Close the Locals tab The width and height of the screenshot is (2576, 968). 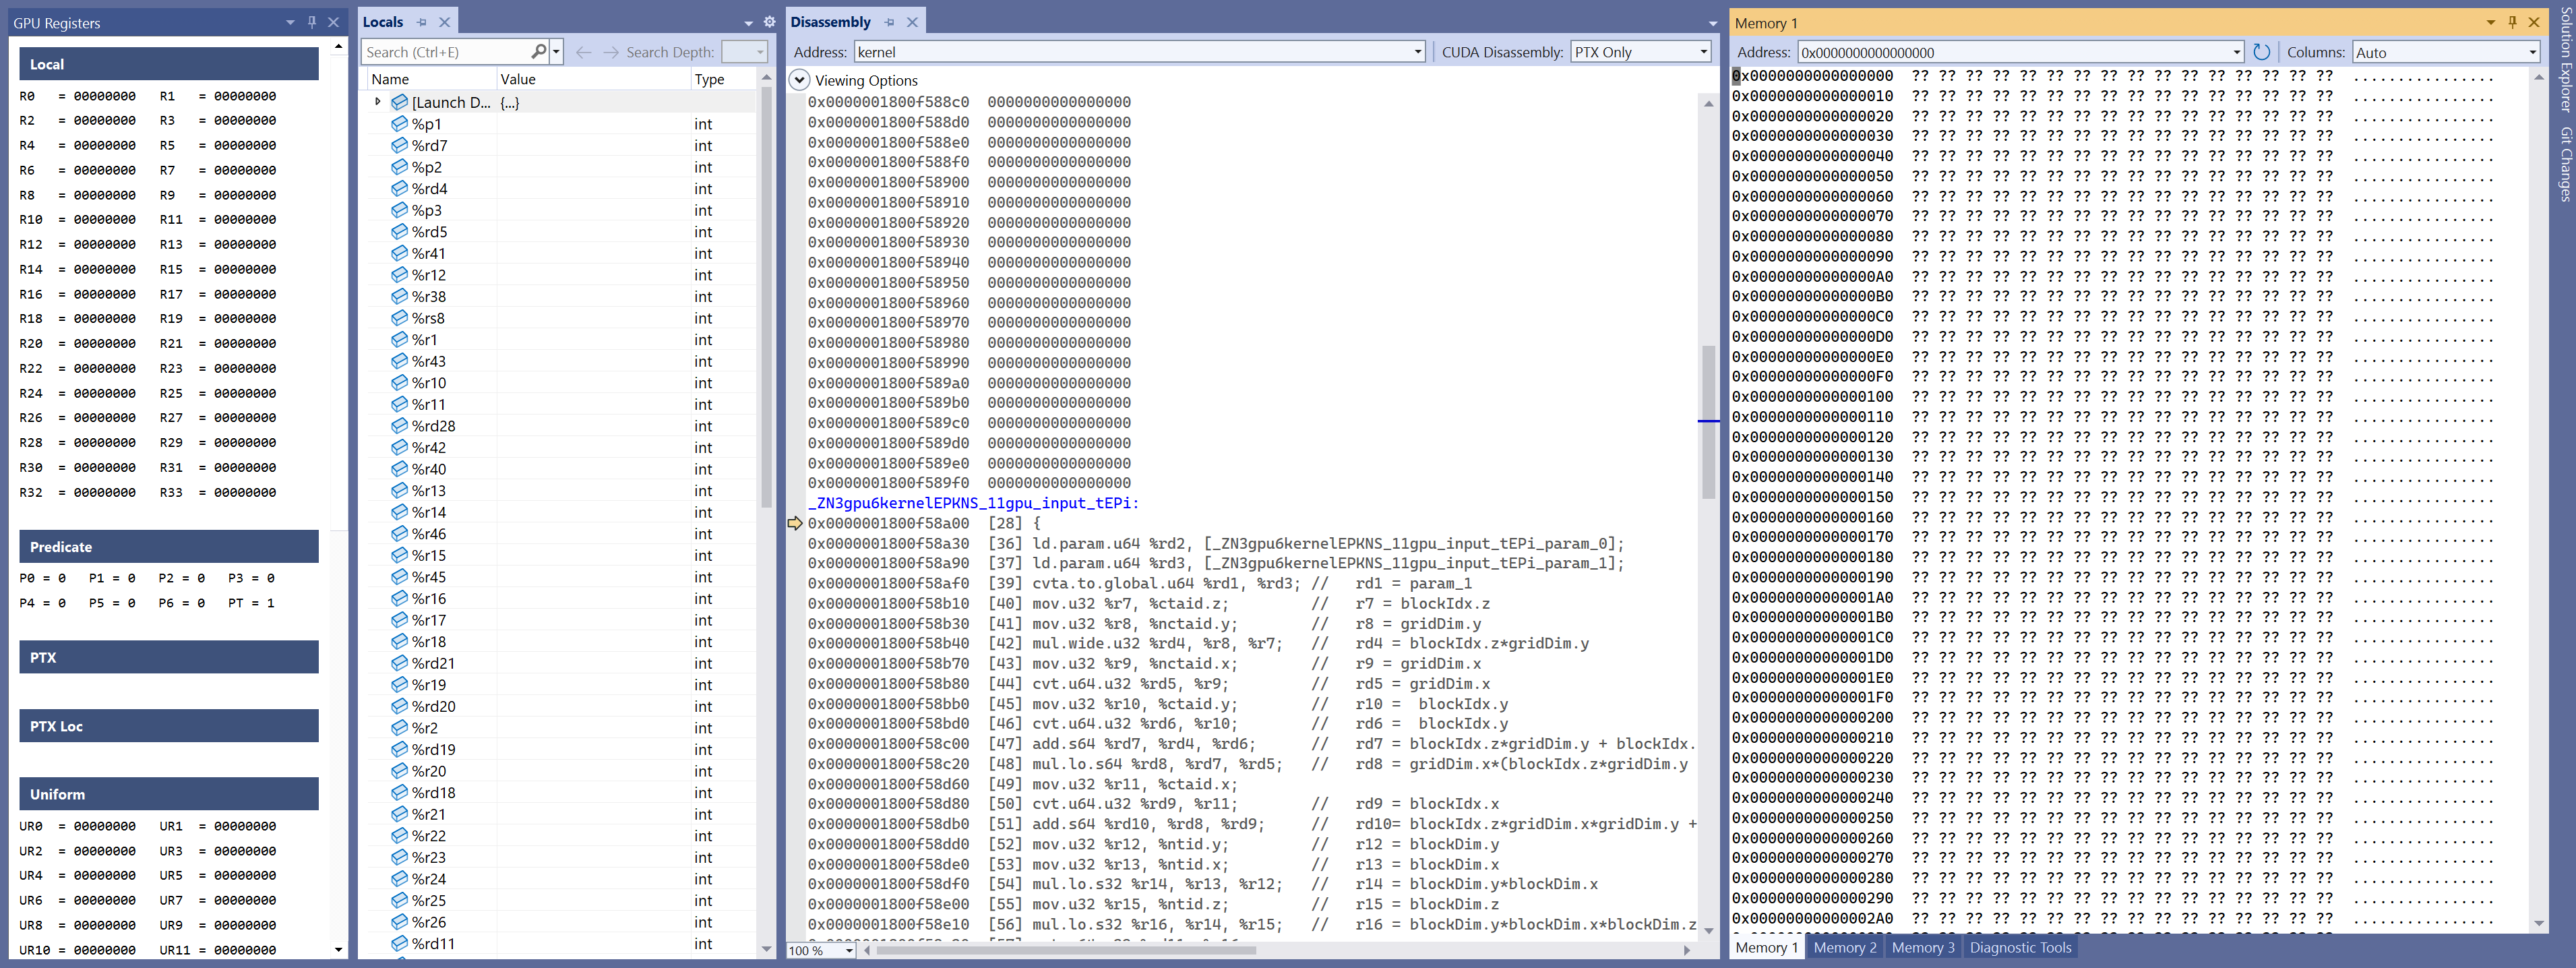click(444, 22)
